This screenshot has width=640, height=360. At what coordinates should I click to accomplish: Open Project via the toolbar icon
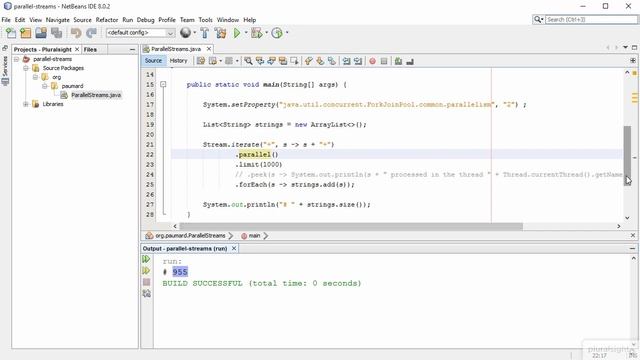click(x=41, y=33)
